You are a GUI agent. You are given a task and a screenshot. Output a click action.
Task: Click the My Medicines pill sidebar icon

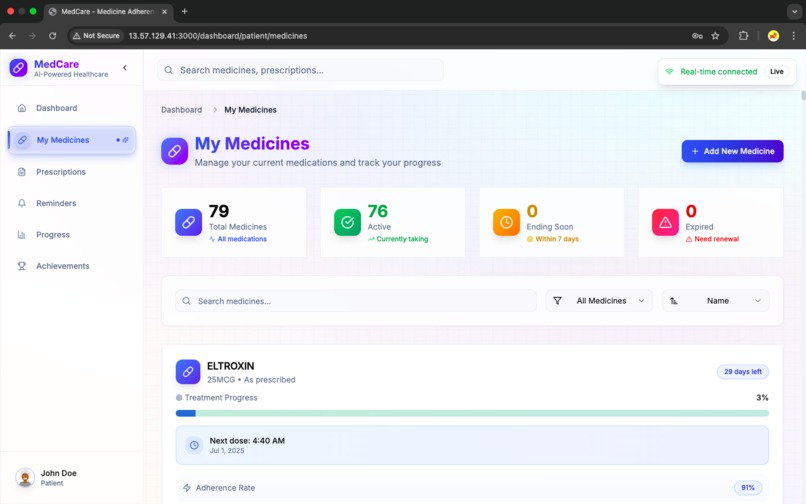coord(22,140)
